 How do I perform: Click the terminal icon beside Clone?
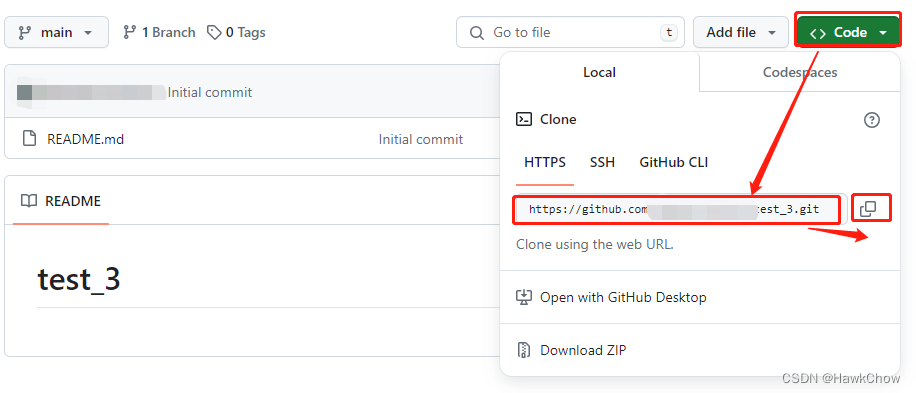pos(524,120)
